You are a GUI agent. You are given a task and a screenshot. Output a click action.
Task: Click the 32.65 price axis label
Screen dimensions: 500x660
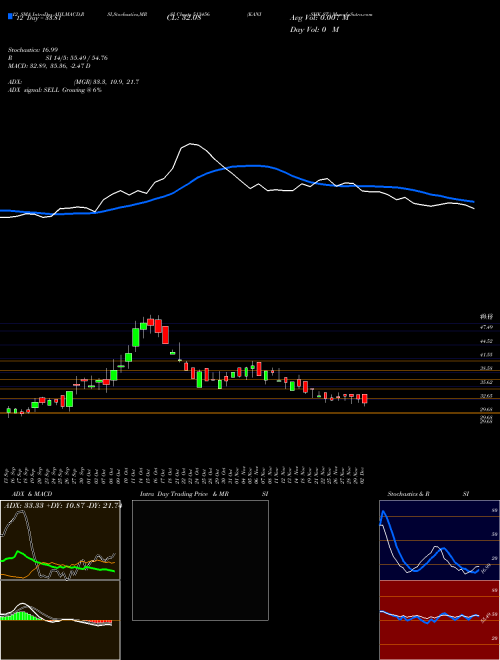(x=487, y=396)
